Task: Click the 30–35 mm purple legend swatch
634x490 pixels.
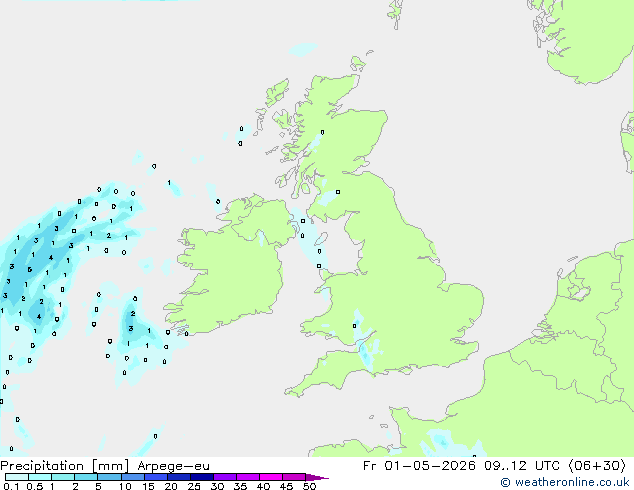Action: tap(225, 477)
